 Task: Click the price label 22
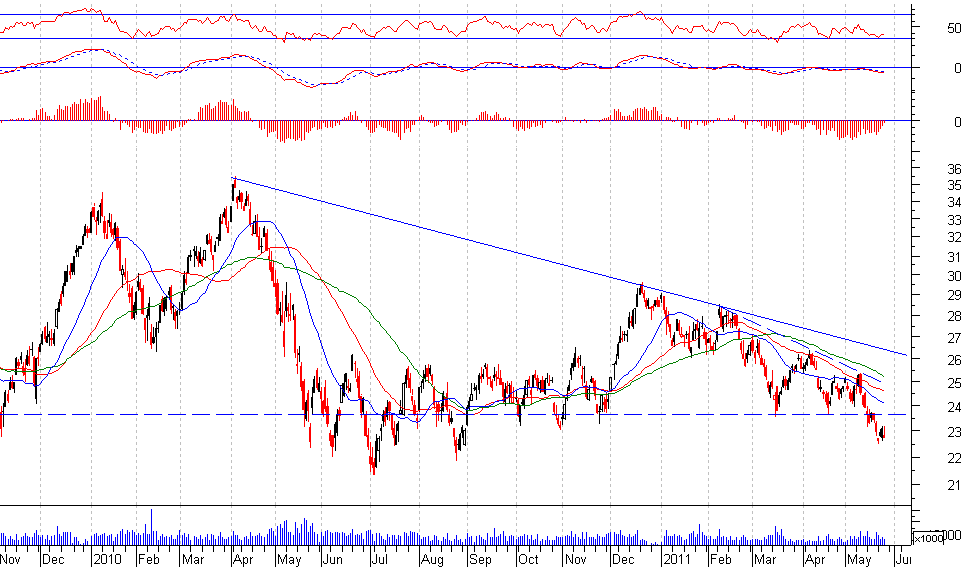[x=954, y=458]
